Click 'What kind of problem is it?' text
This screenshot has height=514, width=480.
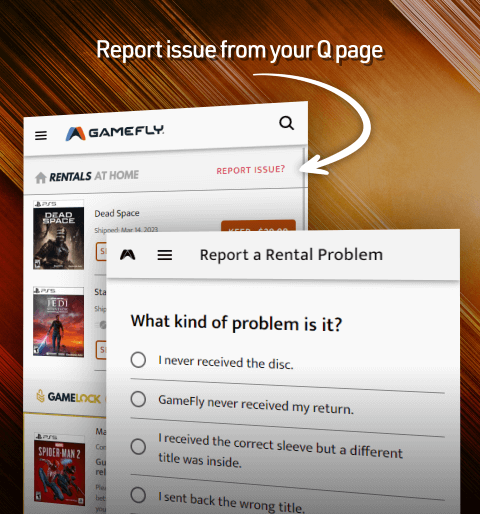[236, 323]
